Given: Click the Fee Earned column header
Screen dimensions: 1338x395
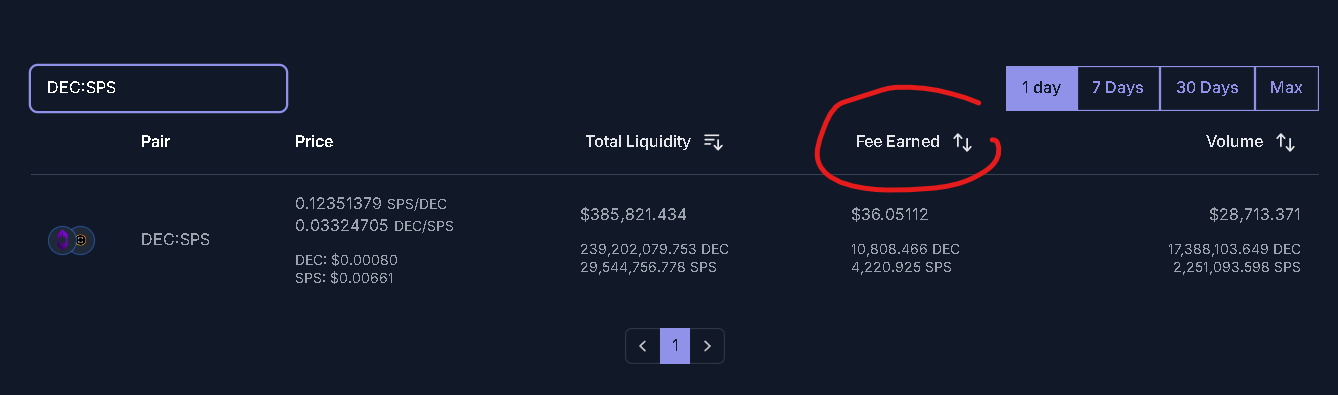Looking at the screenshot, I should [898, 142].
